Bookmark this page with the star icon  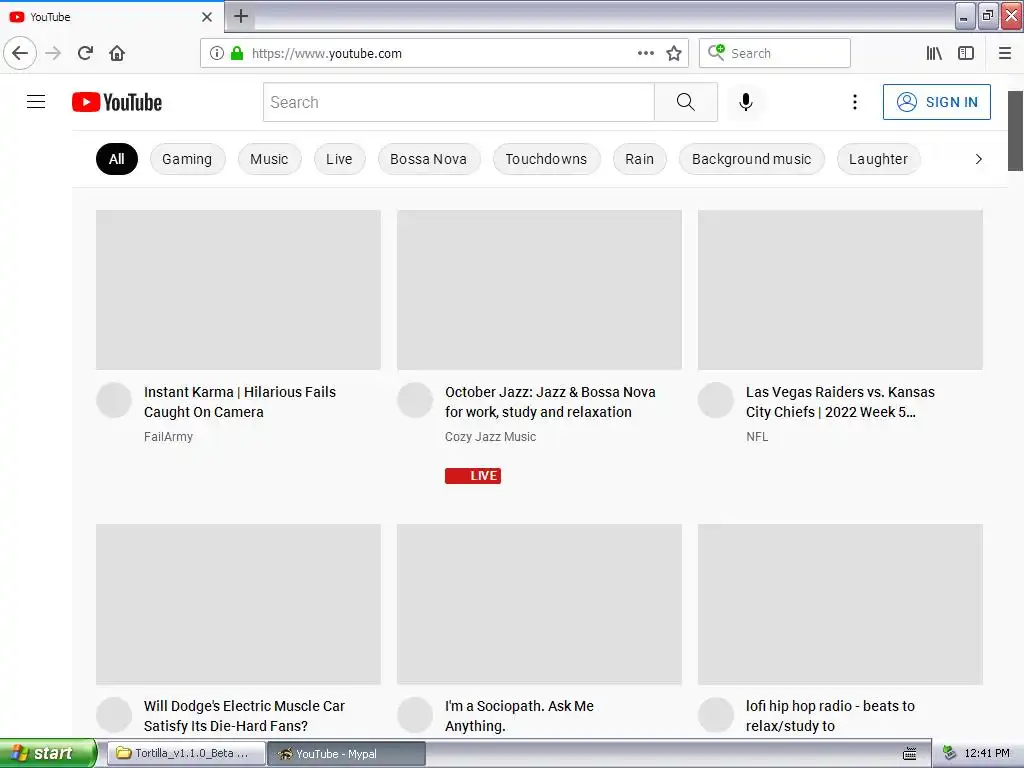[674, 54]
